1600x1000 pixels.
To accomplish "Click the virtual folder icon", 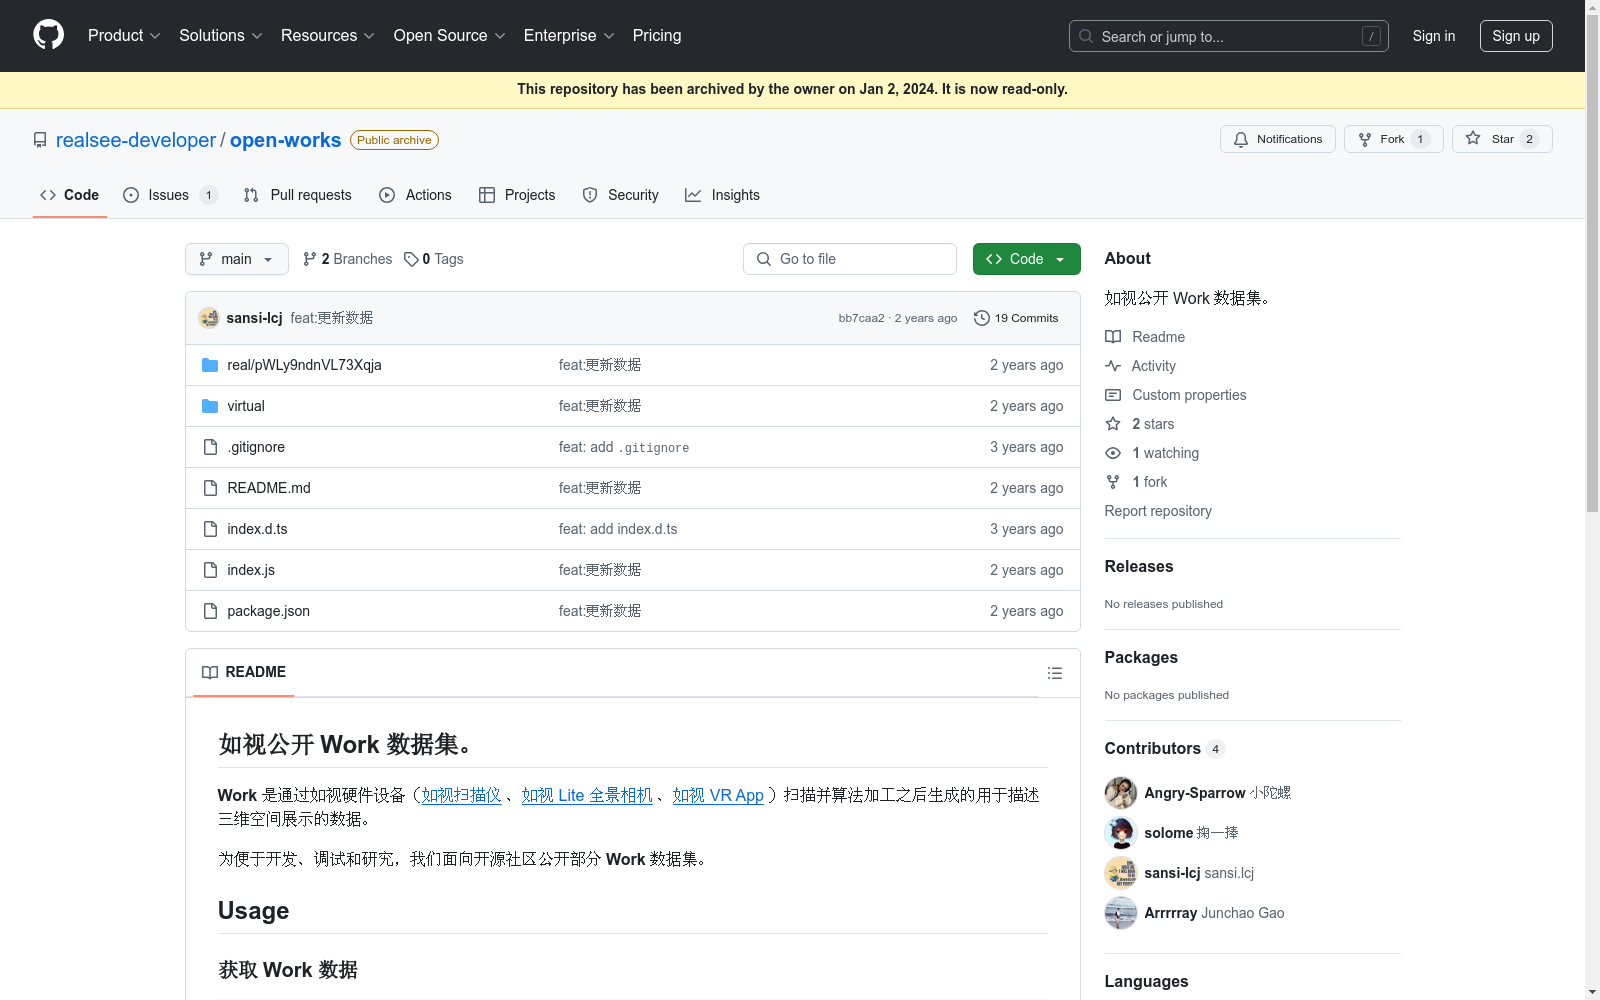I will (210, 406).
